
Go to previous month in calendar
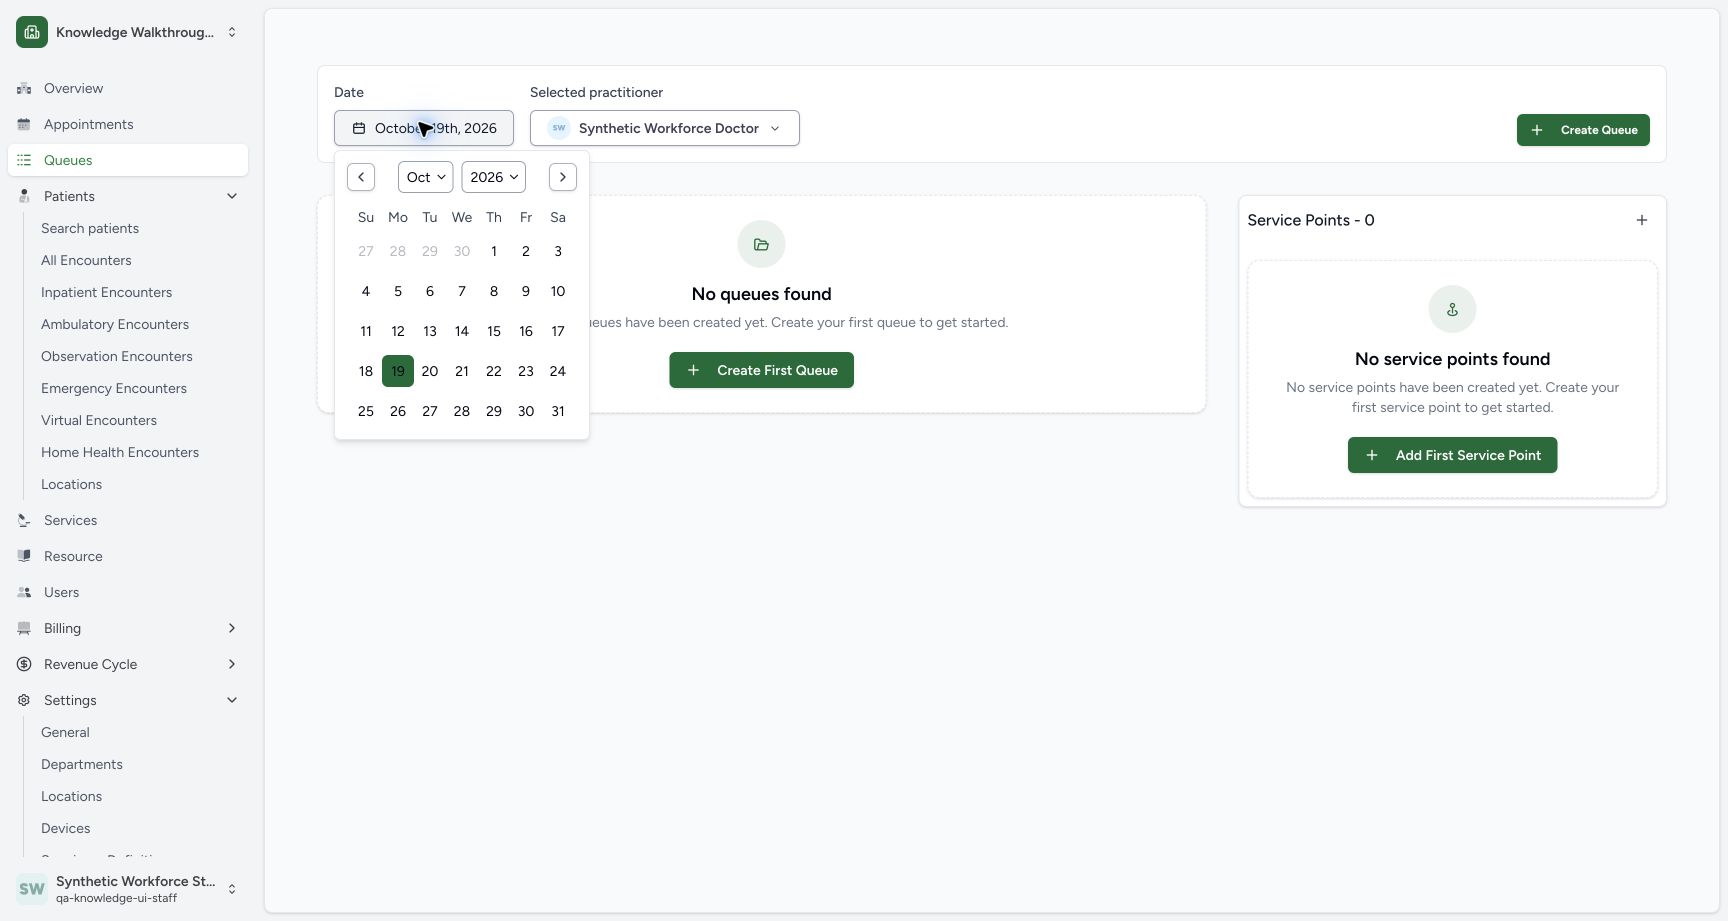[361, 177]
